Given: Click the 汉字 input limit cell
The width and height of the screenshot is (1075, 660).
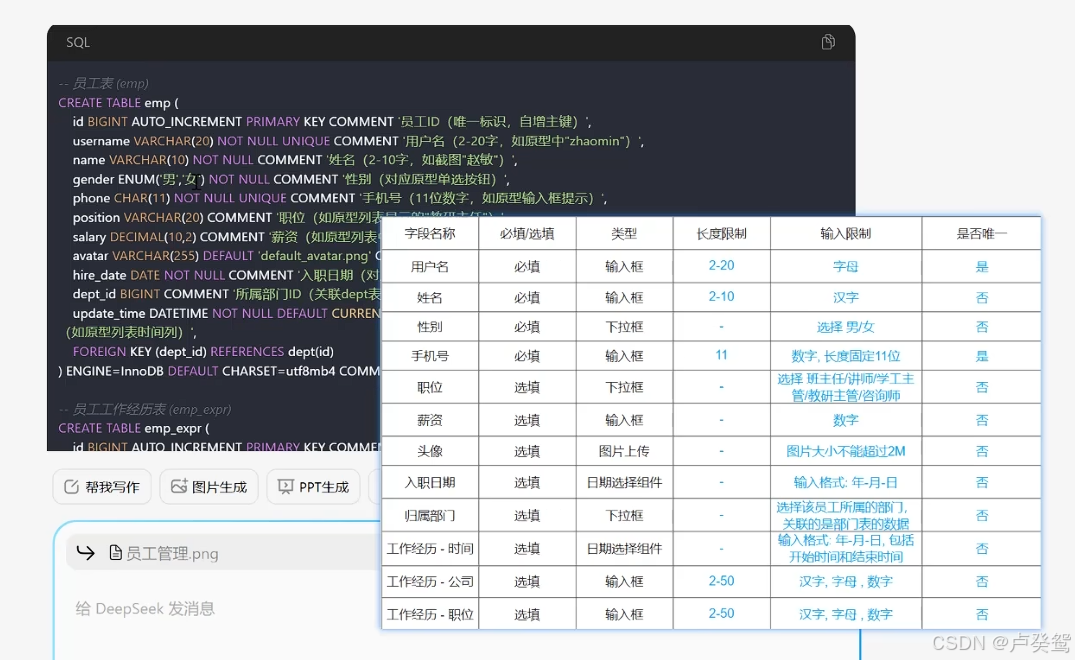Looking at the screenshot, I should [x=845, y=297].
